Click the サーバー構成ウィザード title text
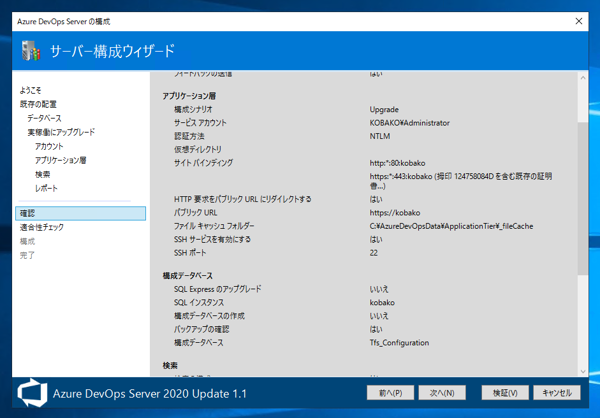The height and width of the screenshot is (418, 600). (x=112, y=51)
